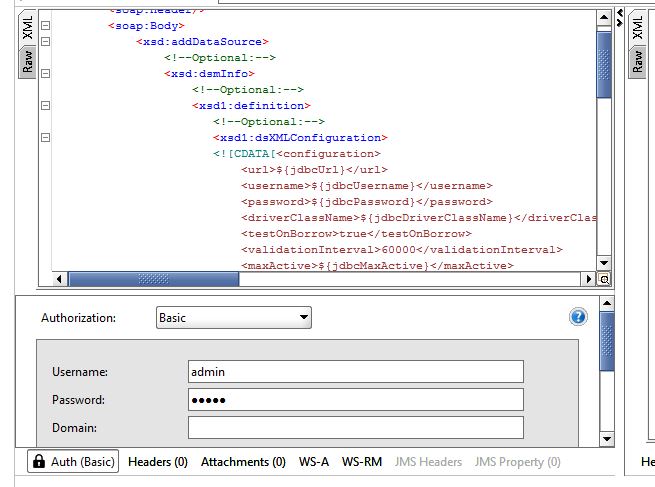Collapse the xsd1:definition node
Viewport: 655px width, 487px height.
[46, 105]
